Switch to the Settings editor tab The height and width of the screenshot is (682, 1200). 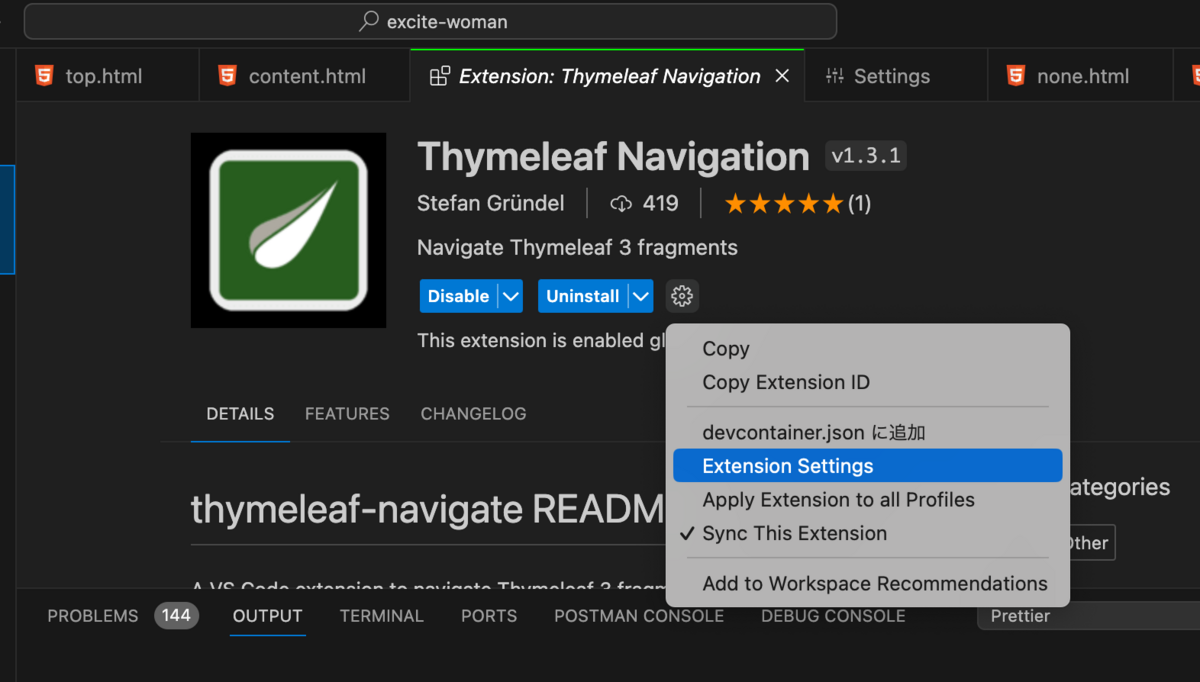[896, 76]
